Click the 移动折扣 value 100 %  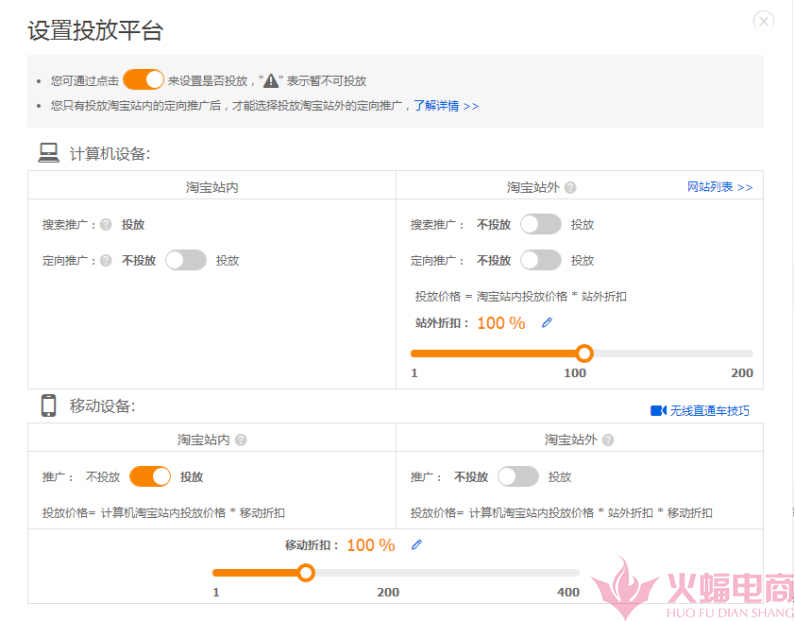pos(371,545)
